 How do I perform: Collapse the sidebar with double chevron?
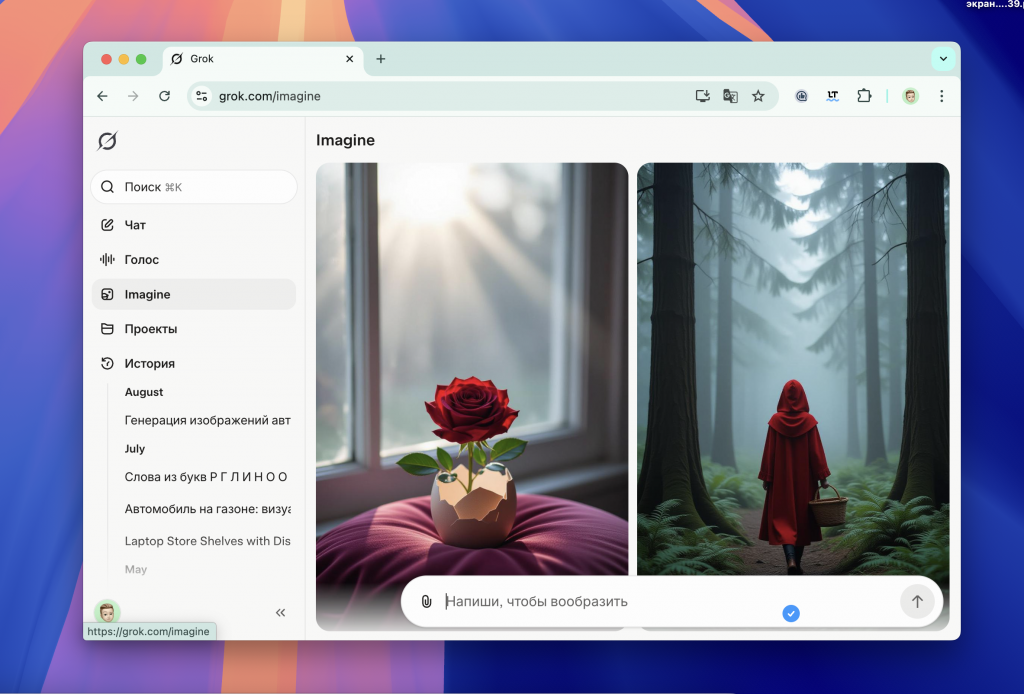[280, 613]
